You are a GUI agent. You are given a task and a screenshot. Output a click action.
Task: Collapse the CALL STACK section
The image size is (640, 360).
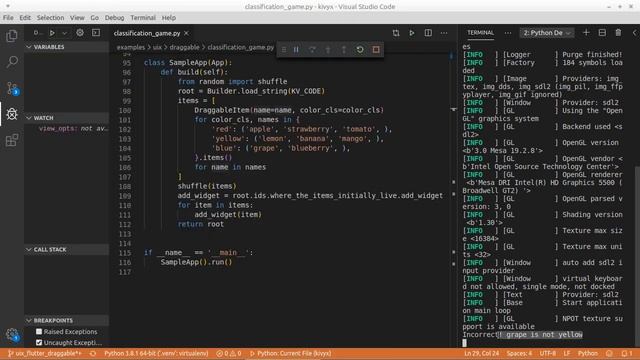67,249
